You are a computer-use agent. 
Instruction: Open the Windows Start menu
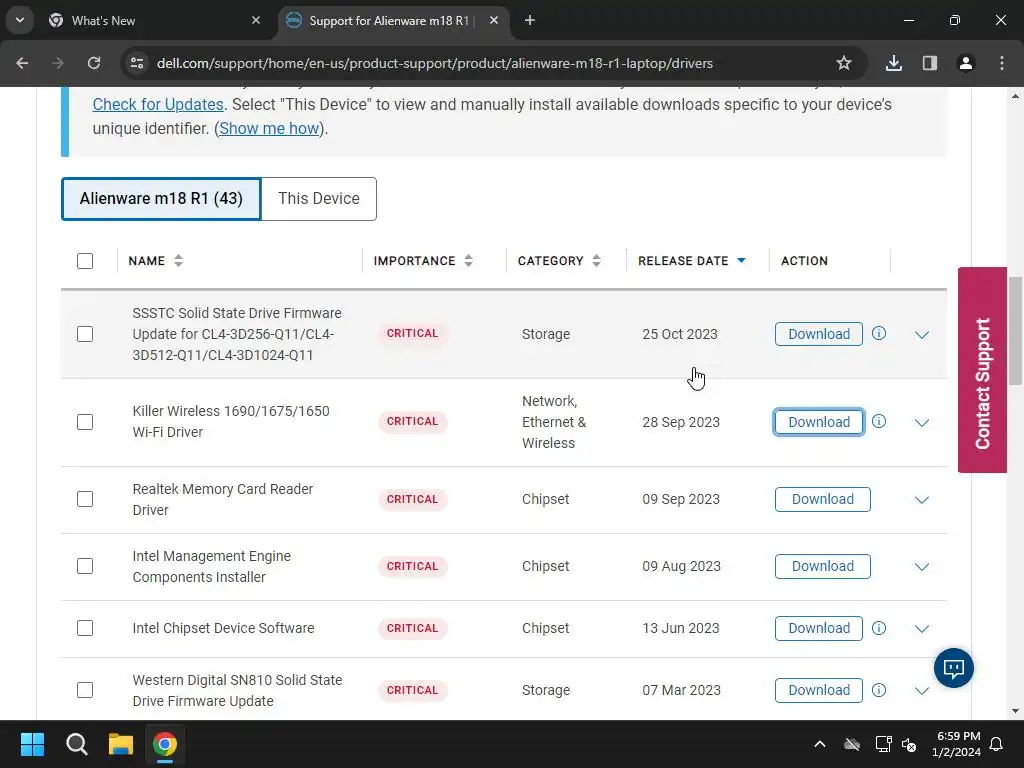pyautogui.click(x=32, y=744)
